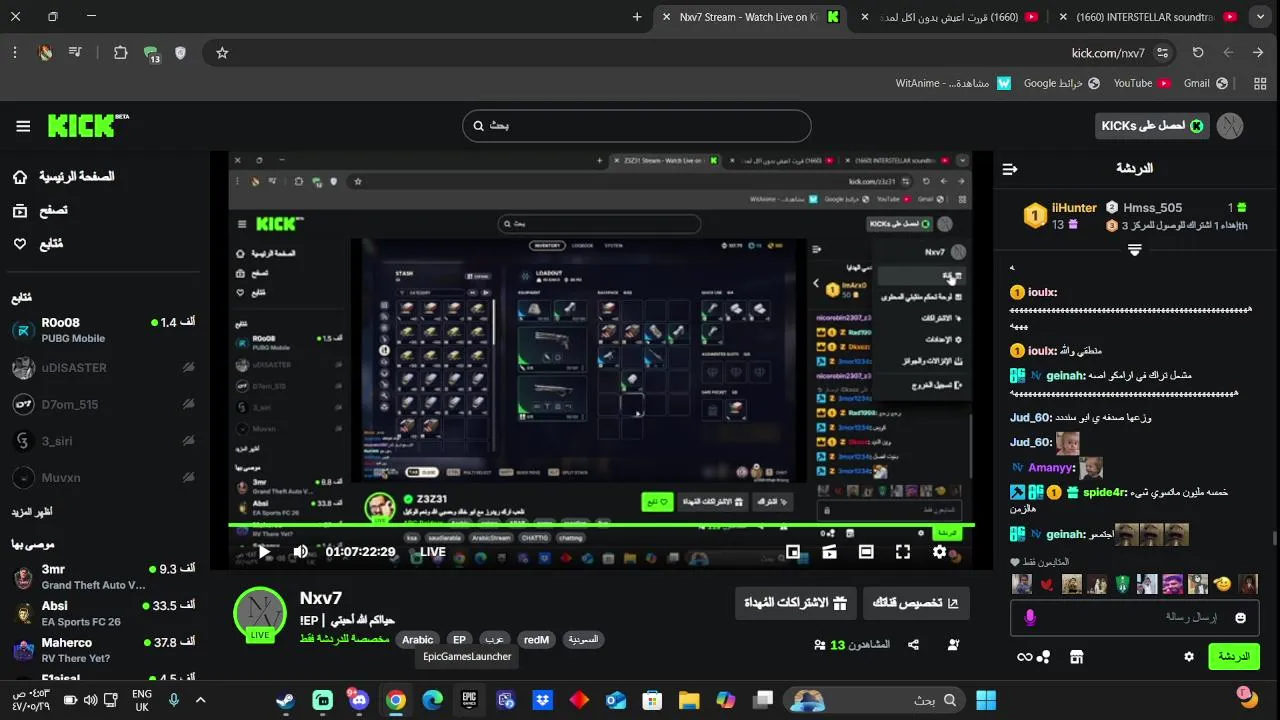Image resolution: width=1280 pixels, height=720 pixels.
Task: Play the stream video
Action: click(264, 551)
